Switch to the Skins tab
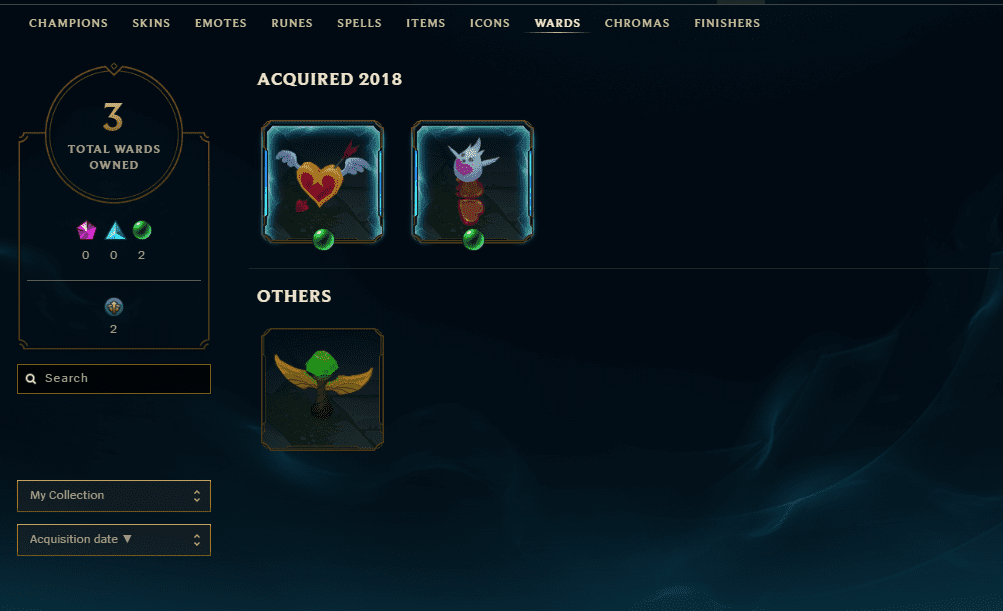Viewport: 1003px width, 611px height. click(x=152, y=23)
